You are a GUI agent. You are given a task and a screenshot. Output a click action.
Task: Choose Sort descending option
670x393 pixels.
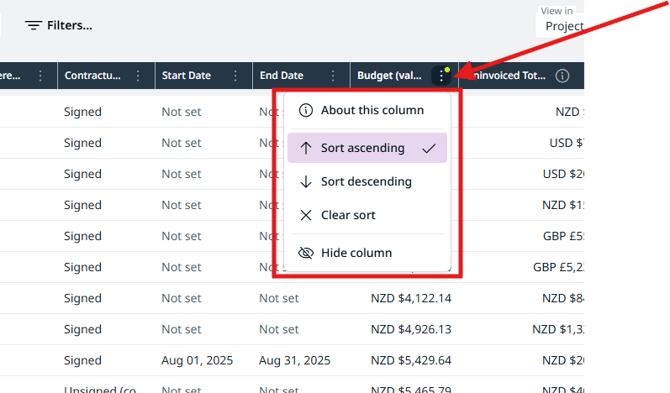coord(367,182)
